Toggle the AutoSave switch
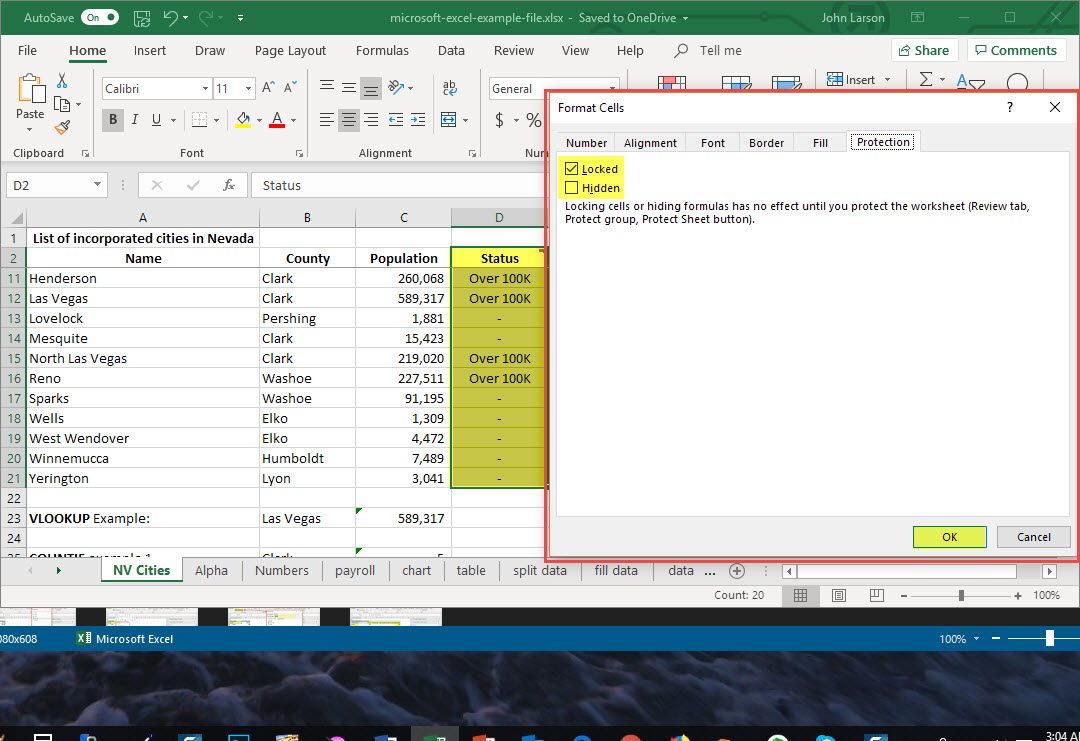The width and height of the screenshot is (1080, 741). tap(100, 18)
